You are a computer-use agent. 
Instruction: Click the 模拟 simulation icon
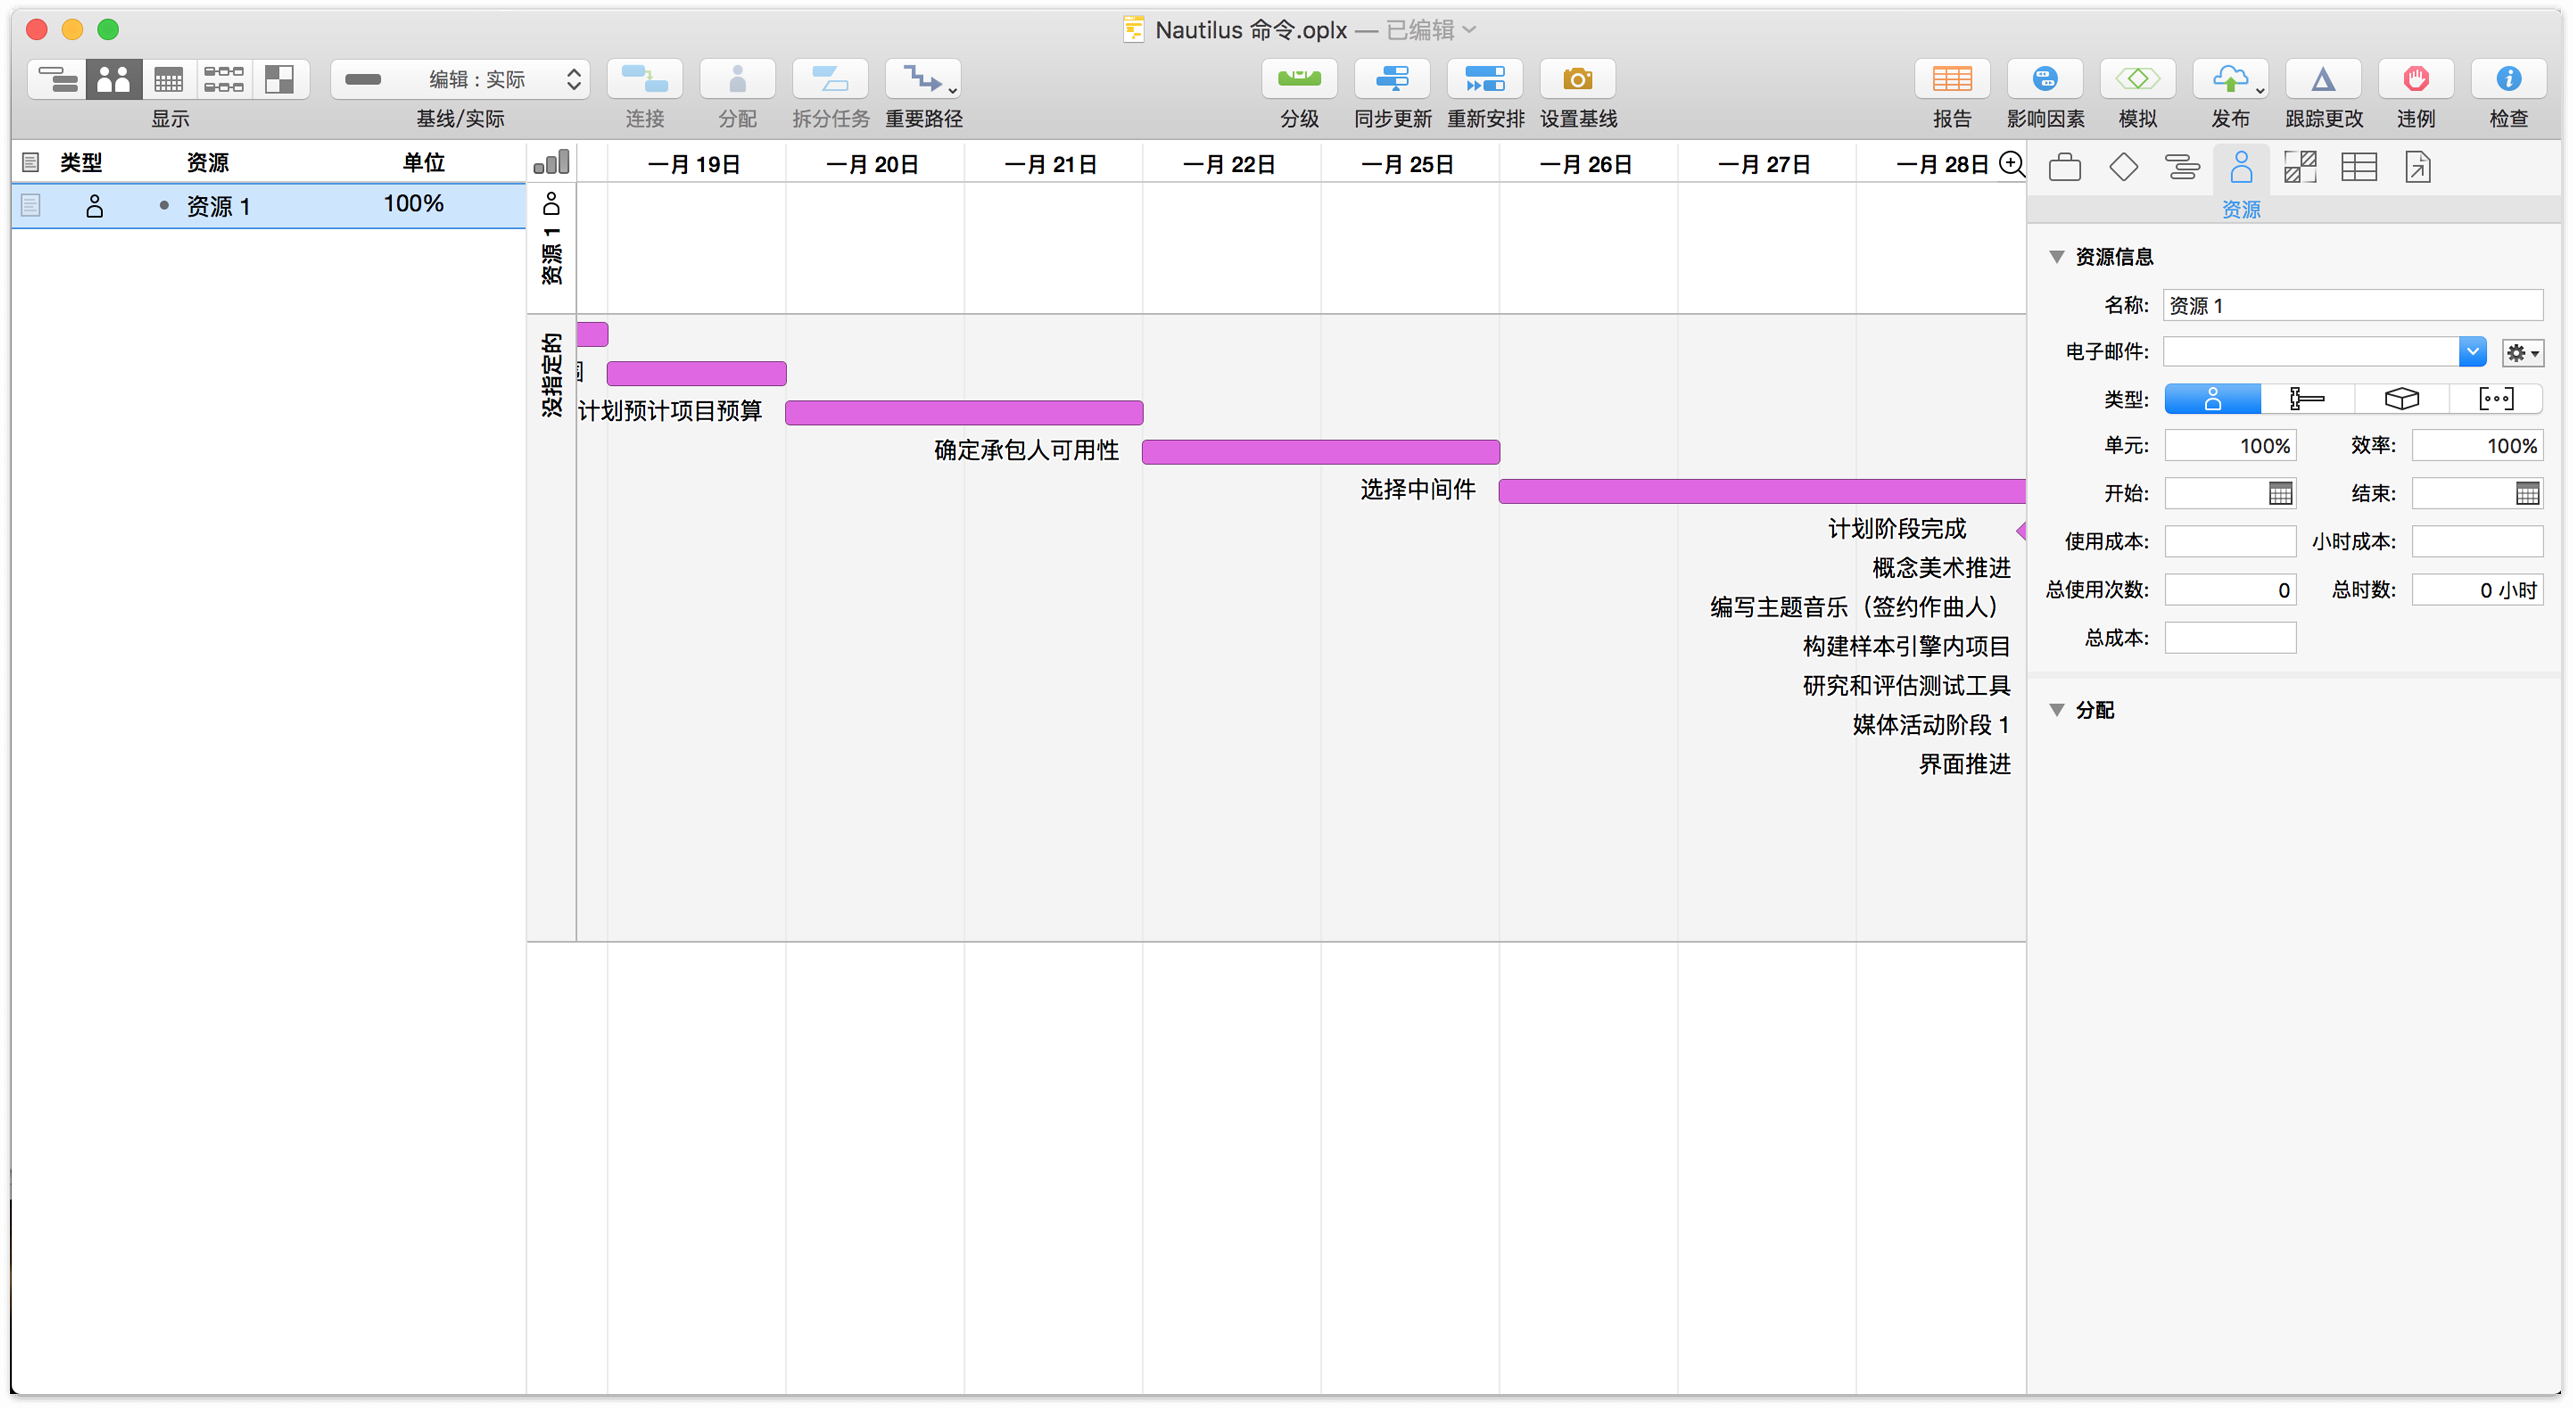tap(2137, 80)
